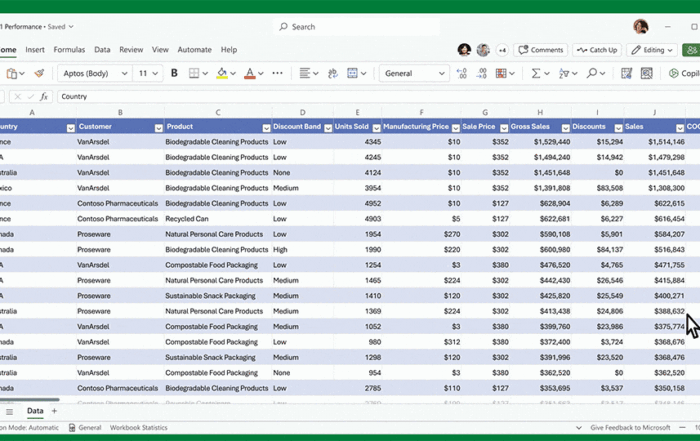Open Discount Band filter arrow
The width and height of the screenshot is (700, 441).
point(328,129)
